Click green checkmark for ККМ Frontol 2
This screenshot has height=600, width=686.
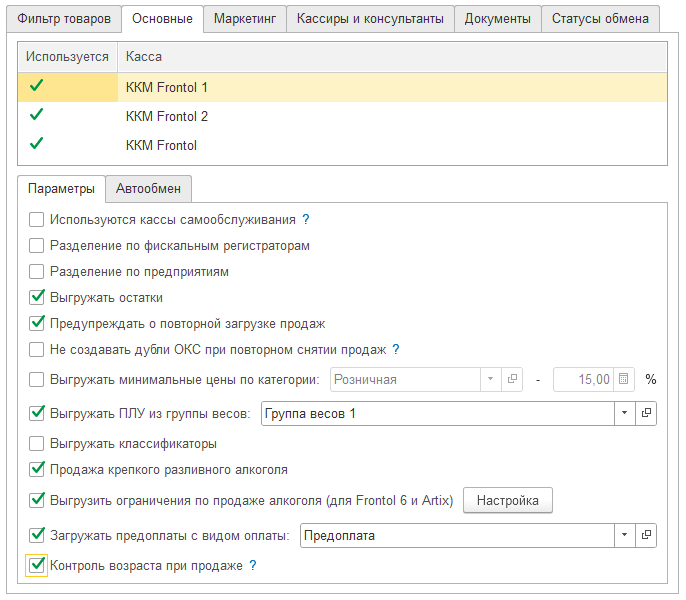pyautogui.click(x=37, y=116)
